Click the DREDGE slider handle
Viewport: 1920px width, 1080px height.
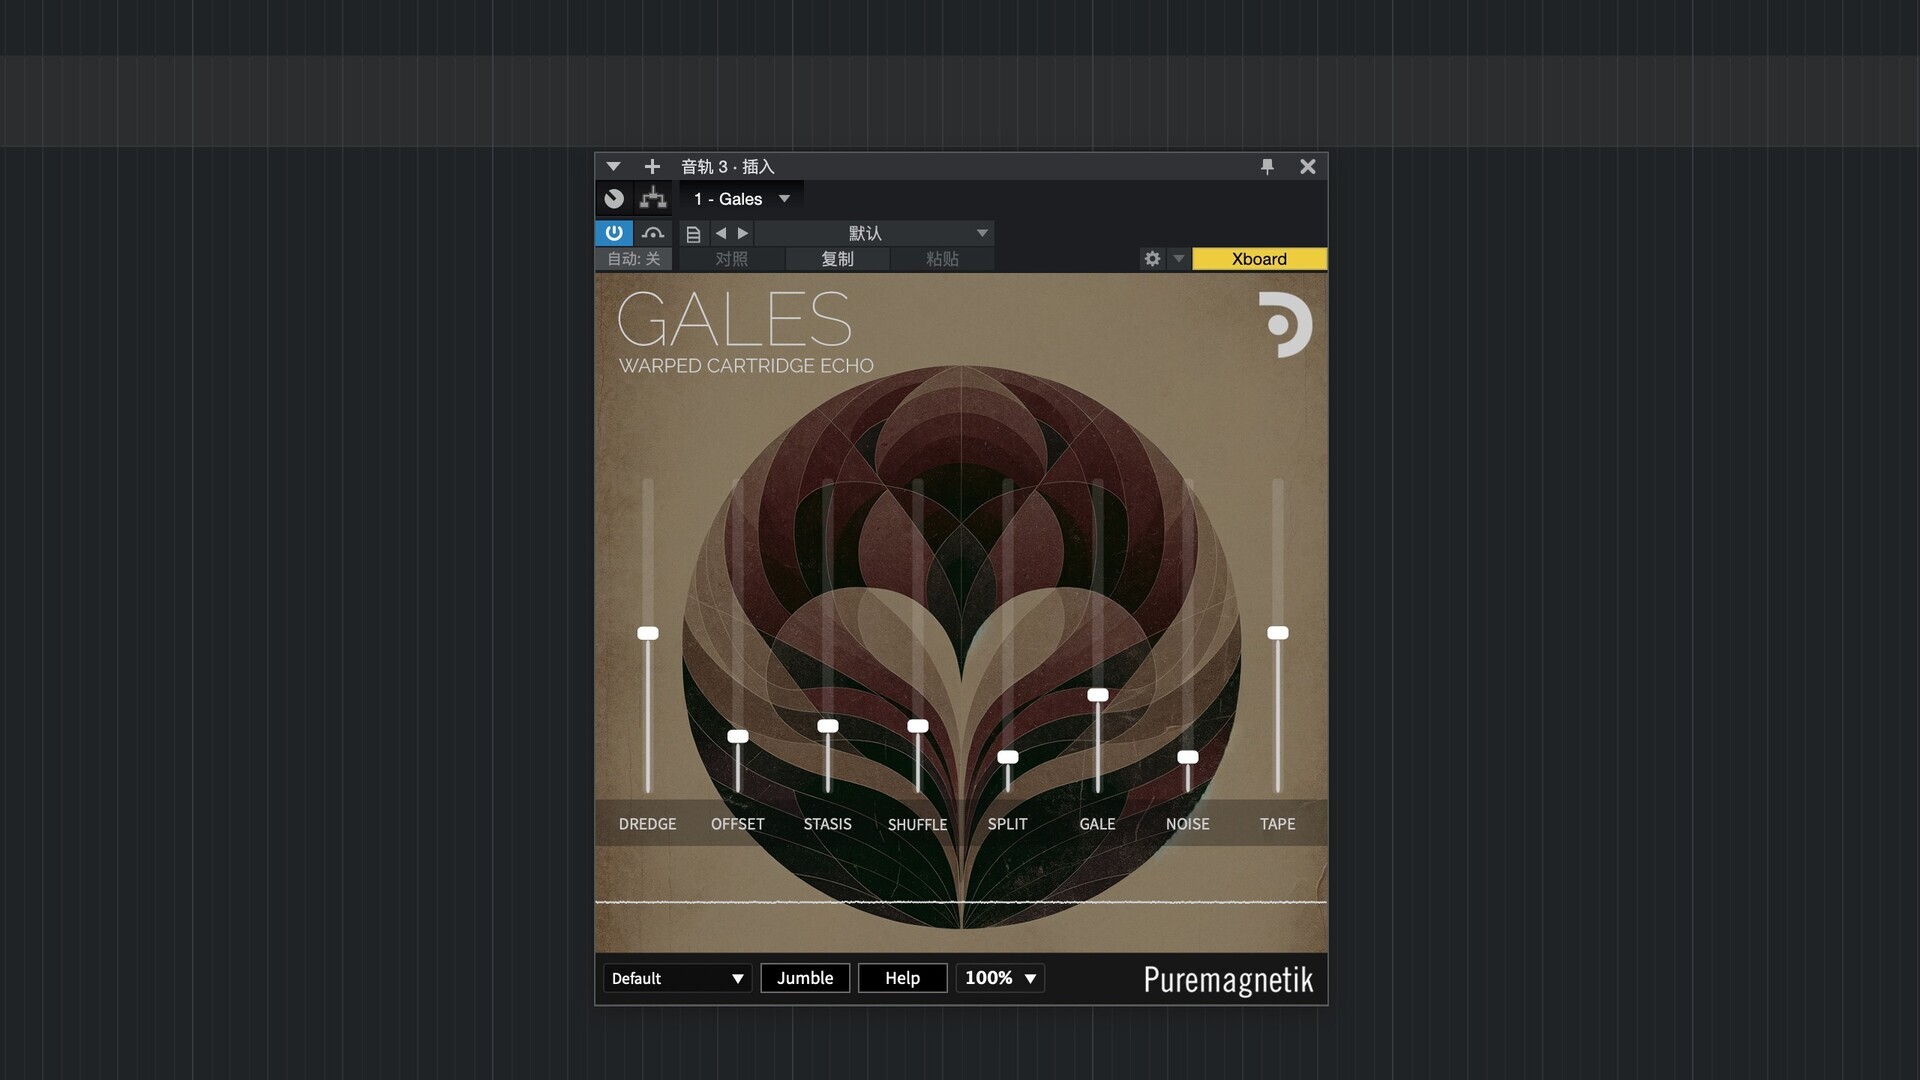coord(648,633)
